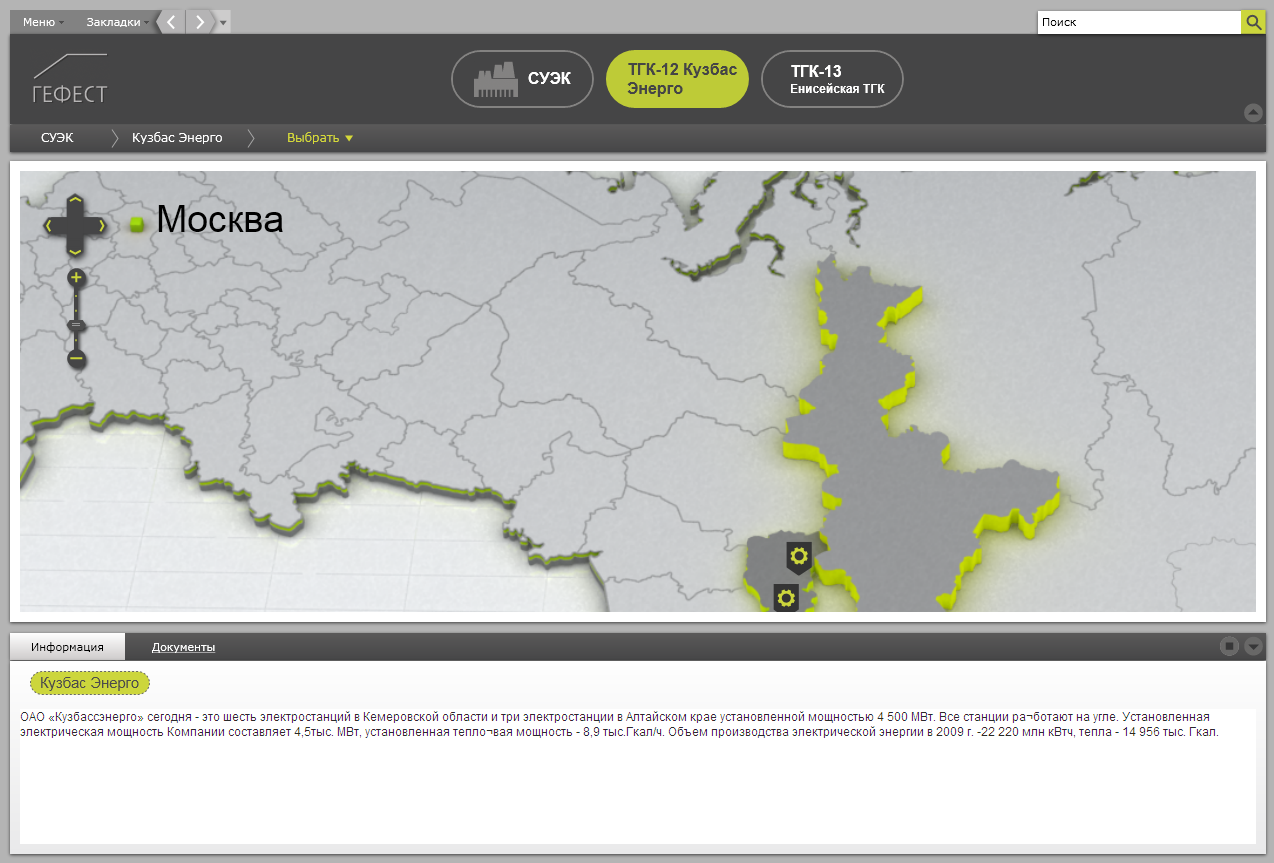Click the upper gear facility marker
1274x863 pixels.
[x=798, y=556]
